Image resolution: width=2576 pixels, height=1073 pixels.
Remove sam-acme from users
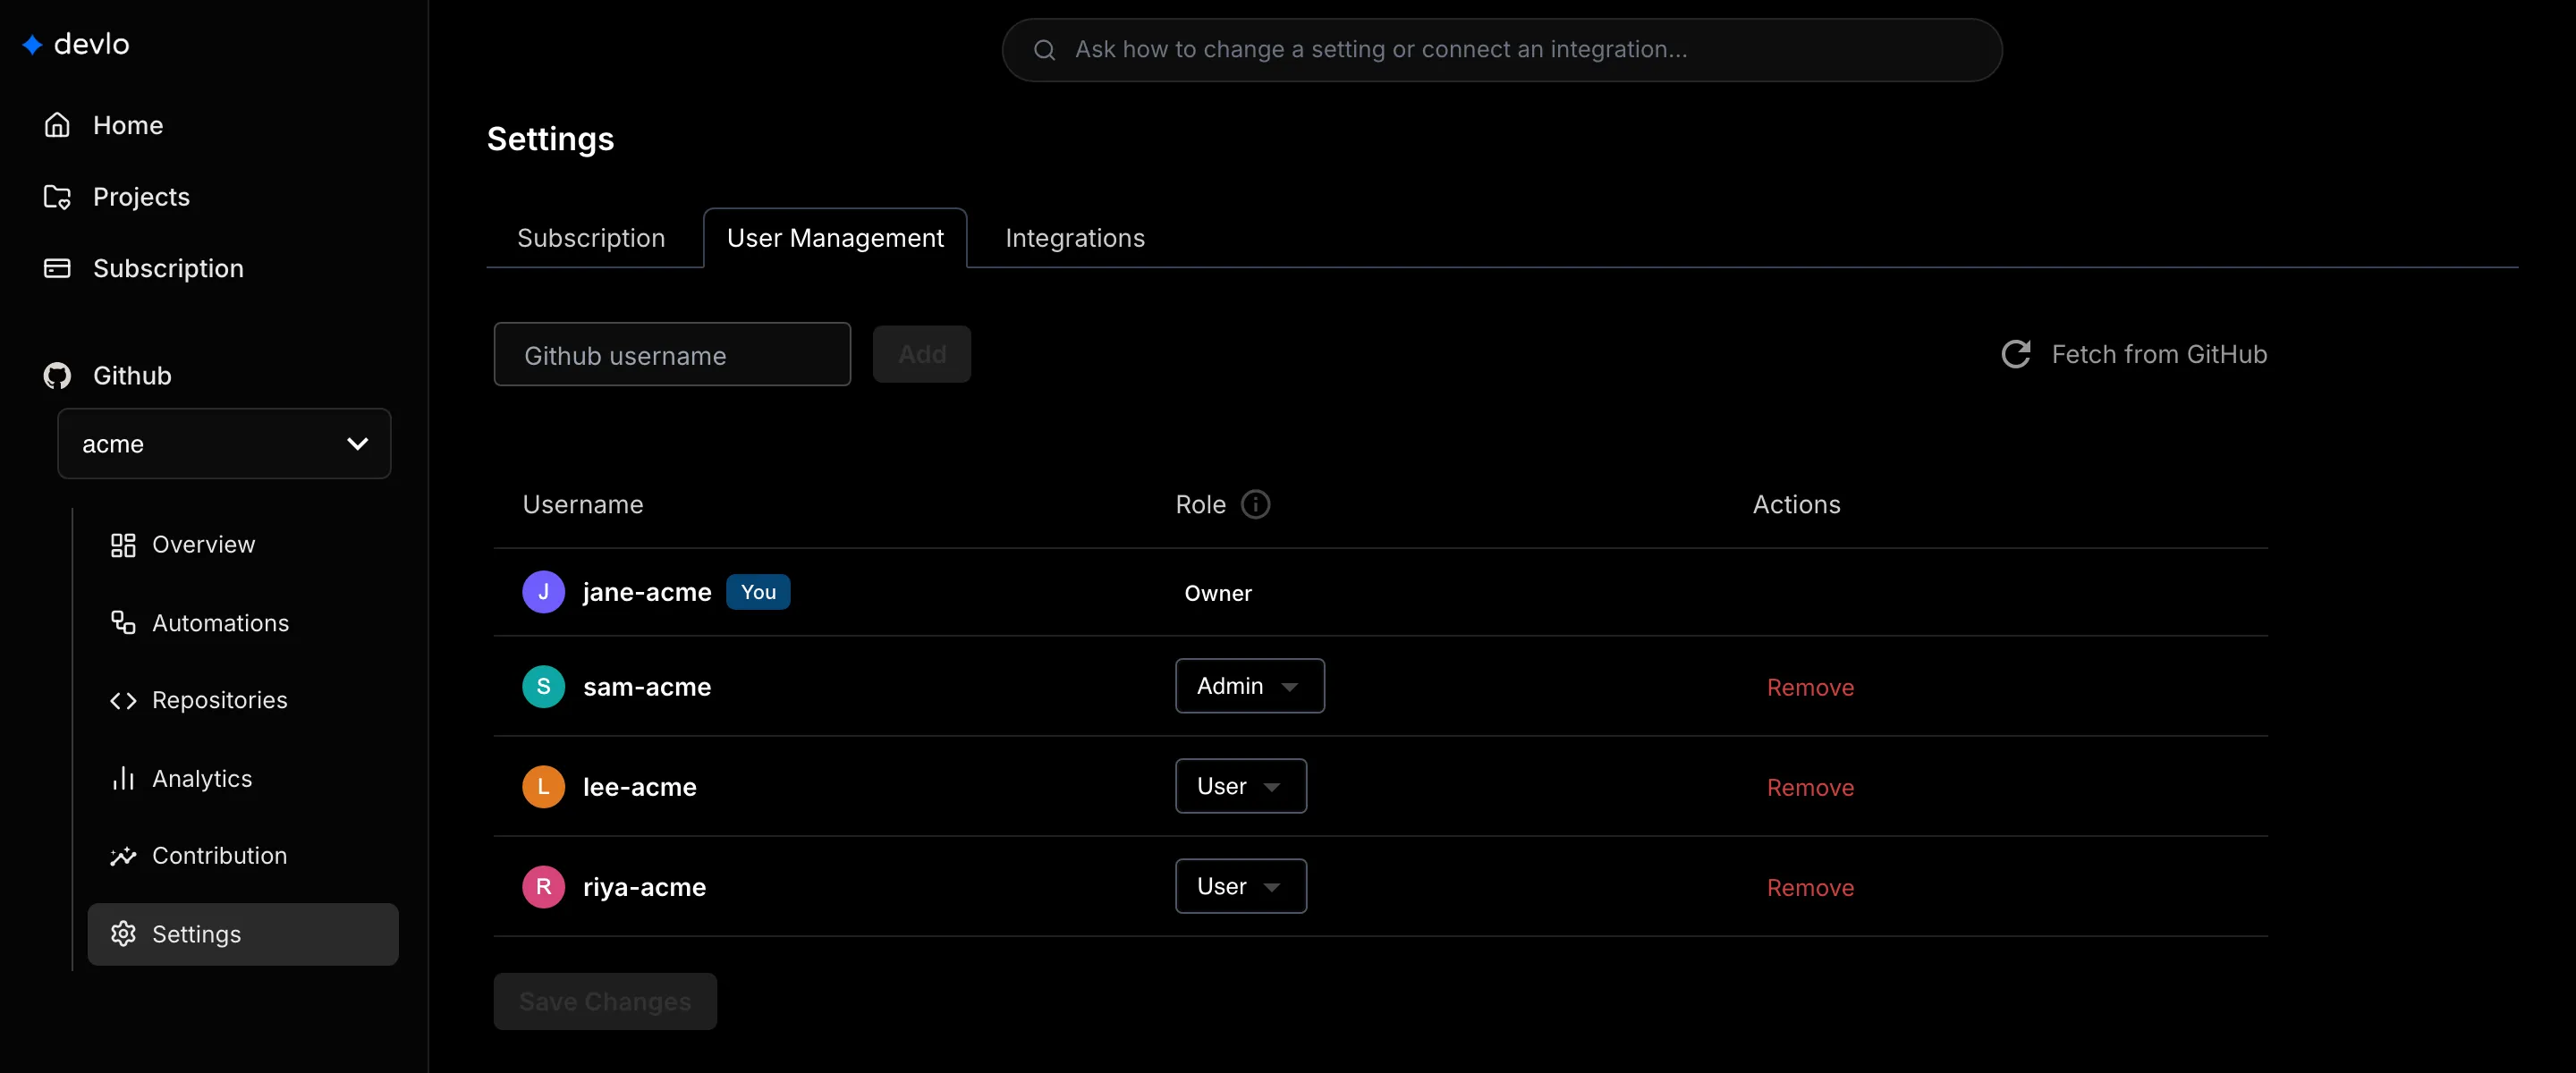click(1810, 688)
